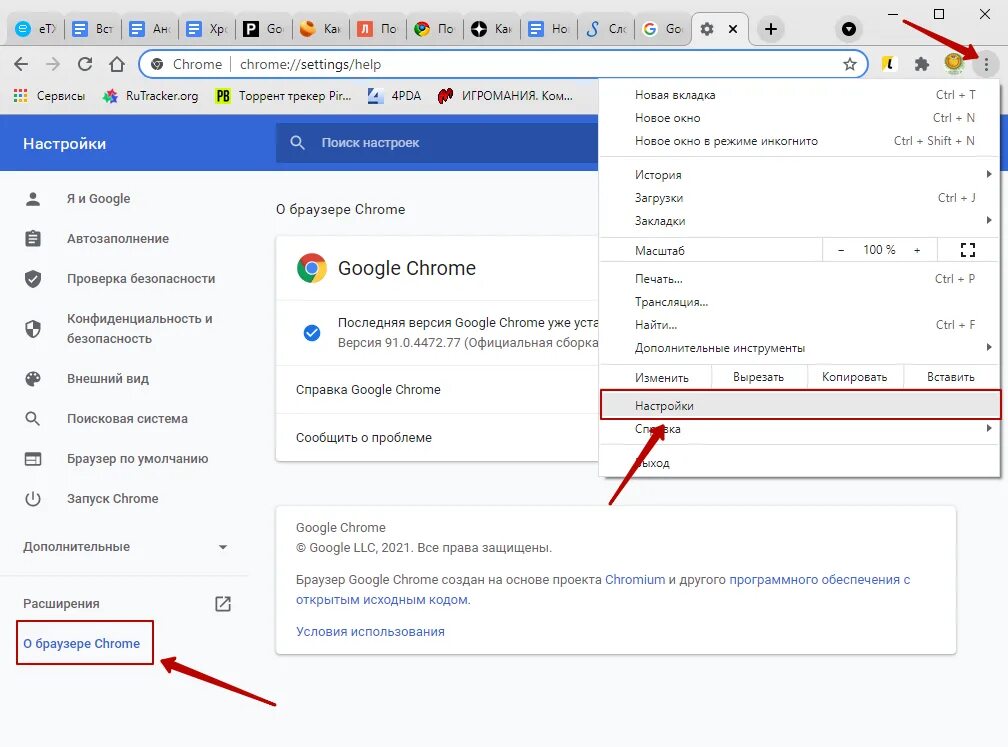The height and width of the screenshot is (747, 1008).
Task: Close the active Settings tab
Action: [732, 29]
